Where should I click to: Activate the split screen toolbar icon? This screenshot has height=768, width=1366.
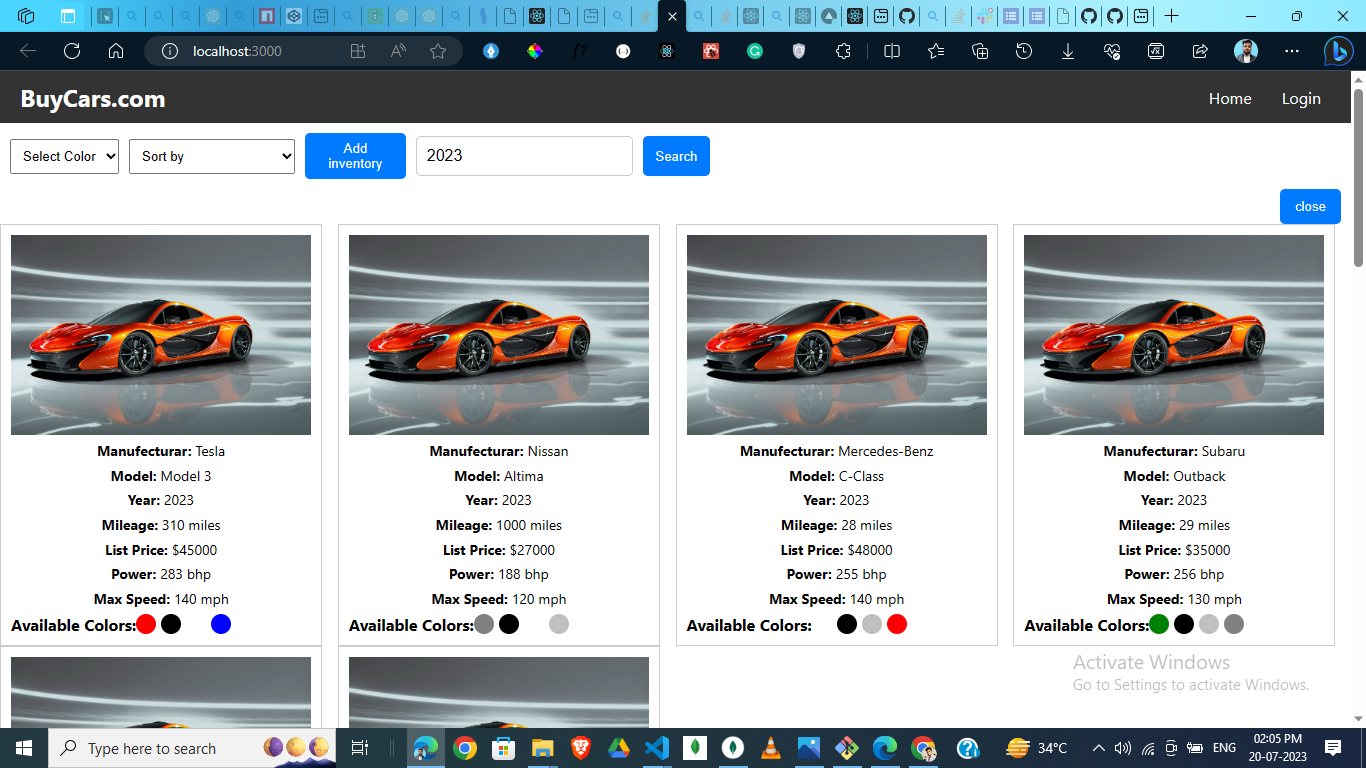[891, 51]
